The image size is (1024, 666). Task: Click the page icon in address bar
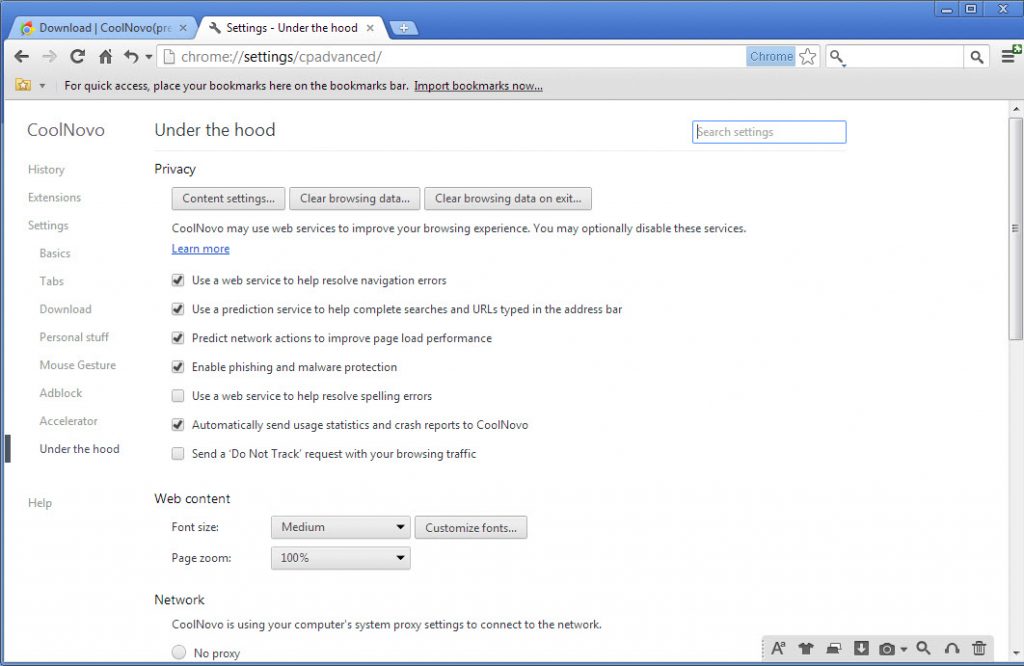pos(169,57)
